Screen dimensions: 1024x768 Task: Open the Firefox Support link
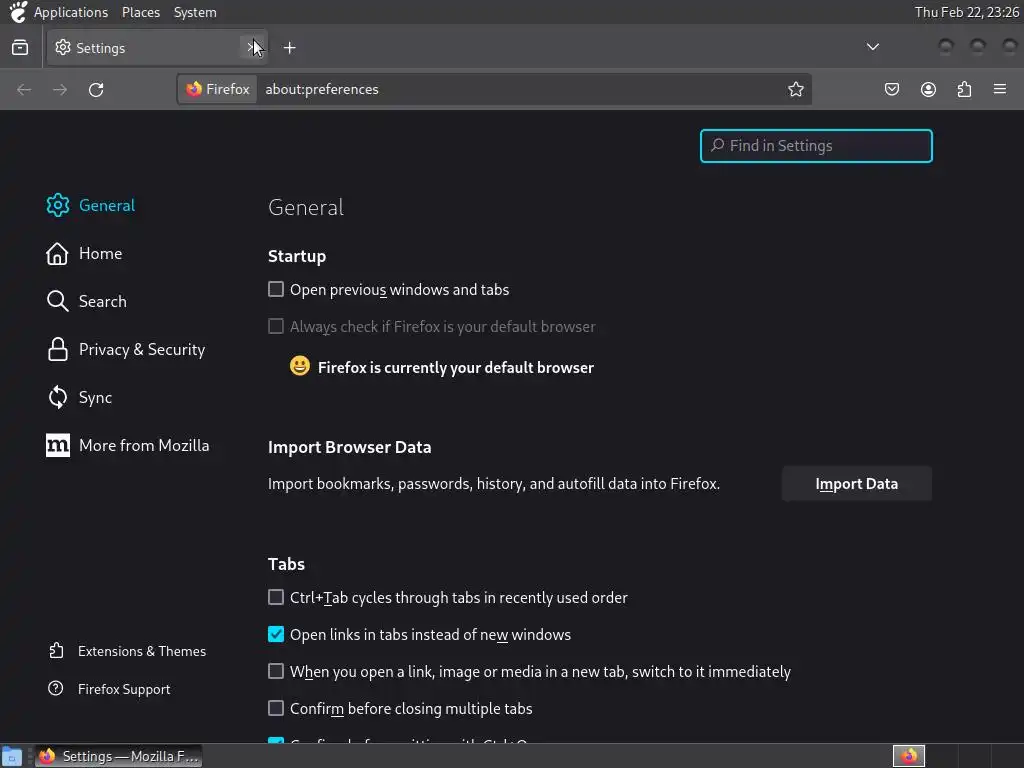tap(124, 689)
